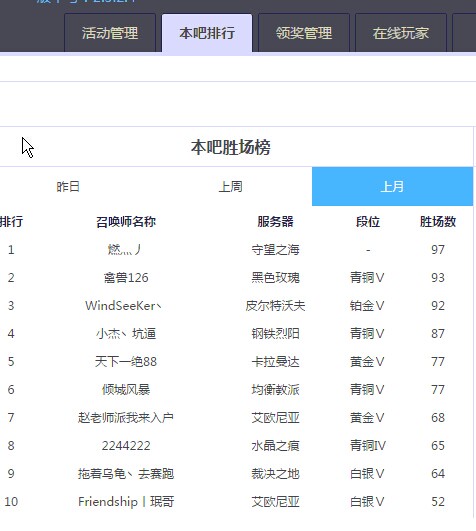Select summoner 窩兽126
The image size is (476, 531).
(126, 278)
